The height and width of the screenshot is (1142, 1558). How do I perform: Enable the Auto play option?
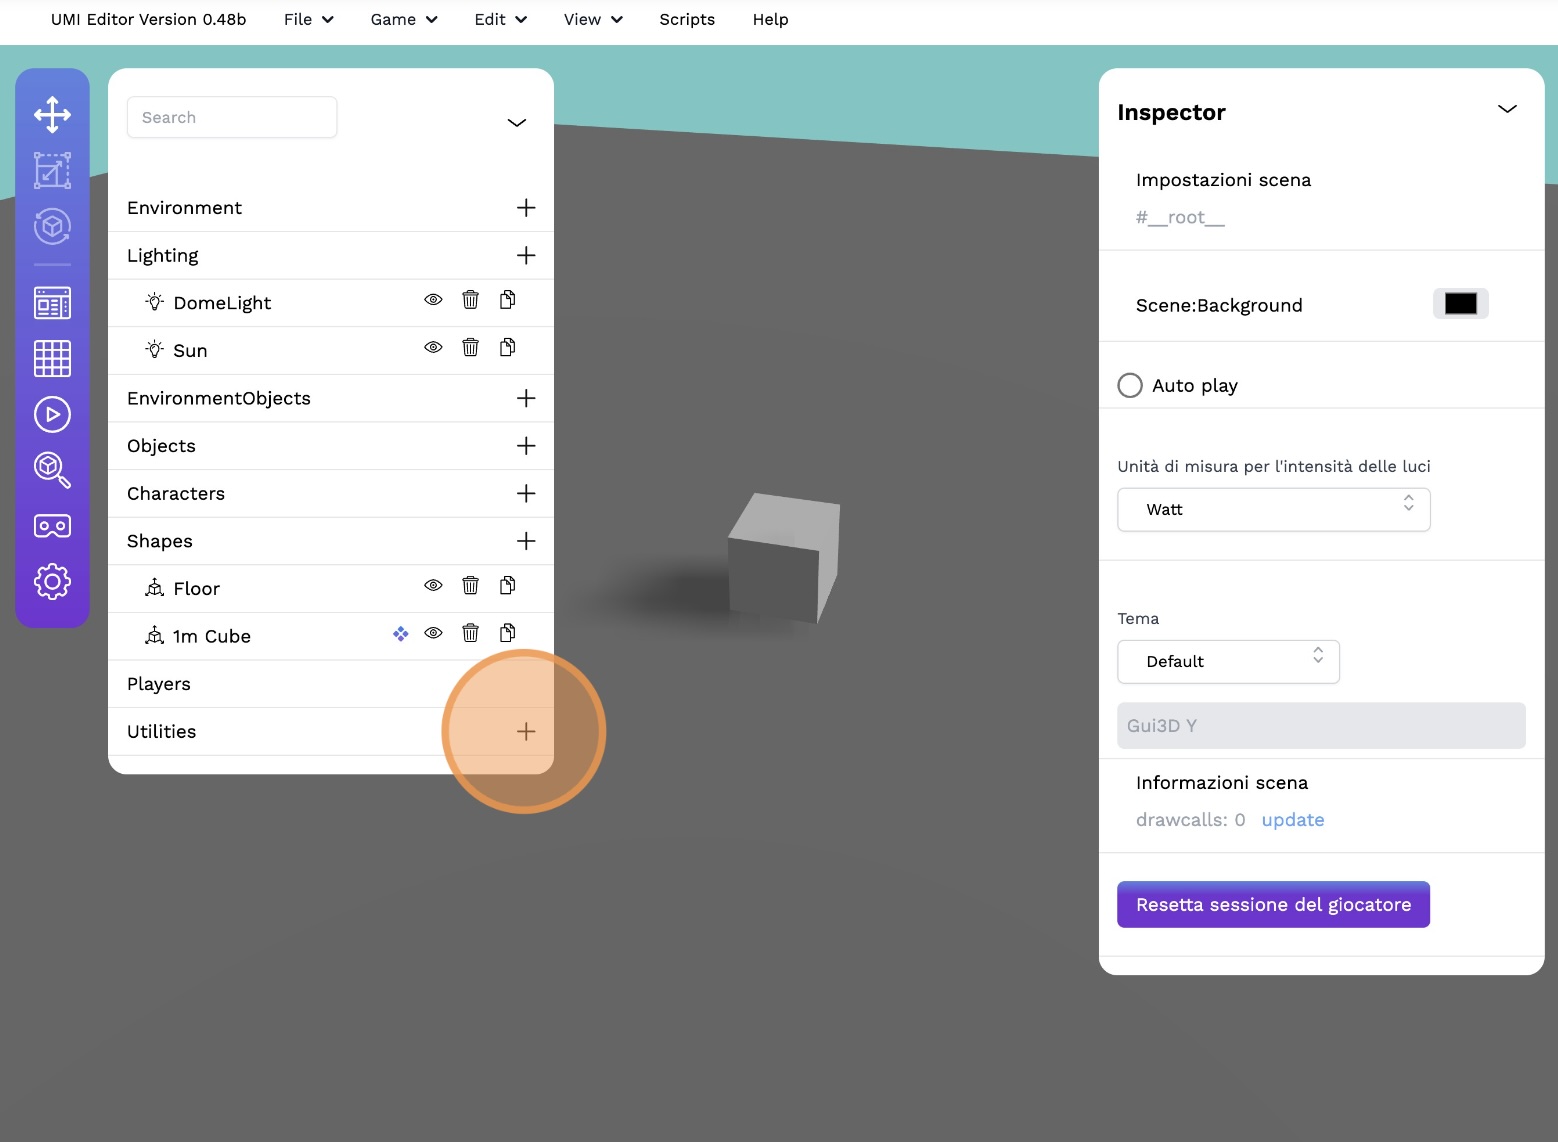click(1130, 386)
